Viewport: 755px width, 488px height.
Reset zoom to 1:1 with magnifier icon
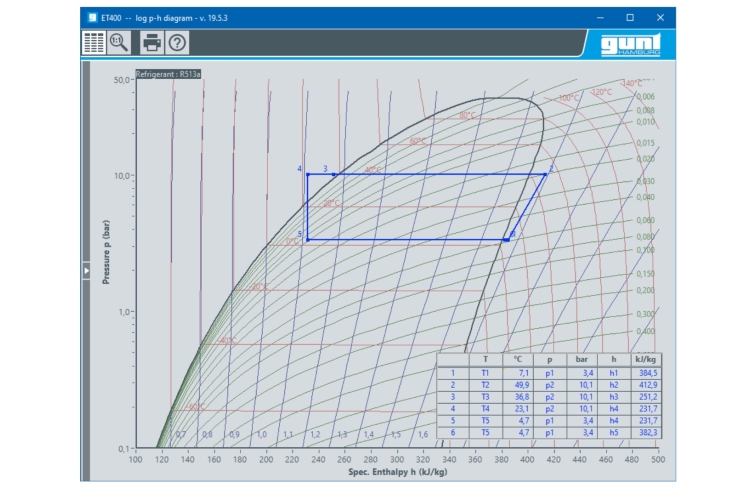tap(118, 42)
